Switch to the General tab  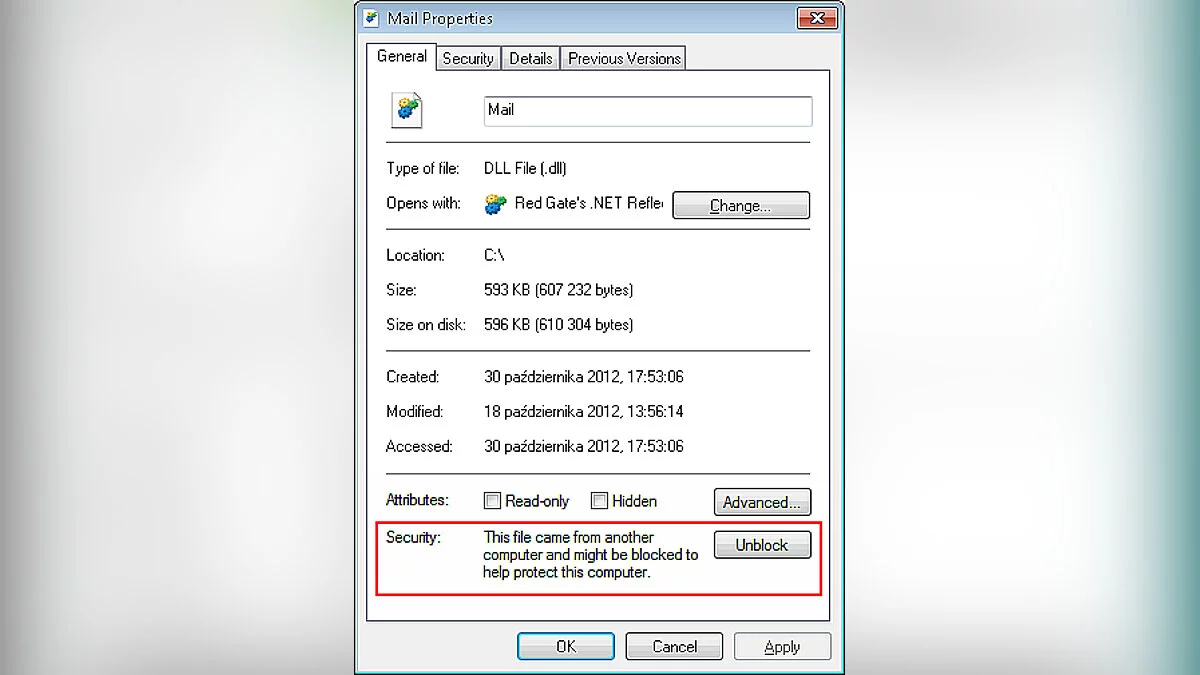(402, 57)
